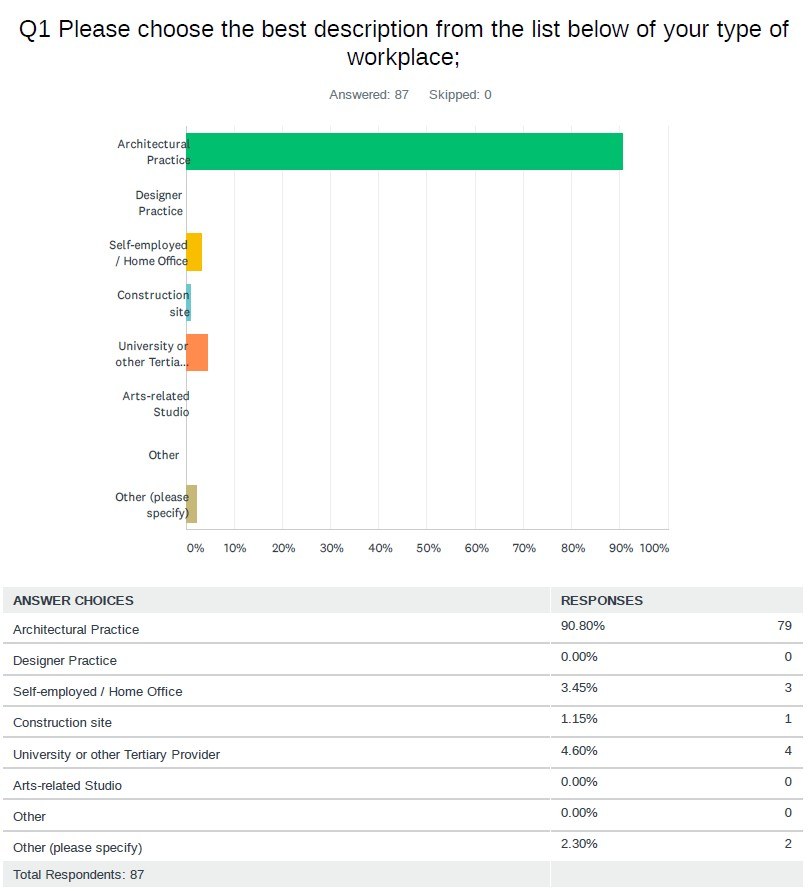Select the Construction site table row
This screenshot has width=809, height=891.
[403, 722]
